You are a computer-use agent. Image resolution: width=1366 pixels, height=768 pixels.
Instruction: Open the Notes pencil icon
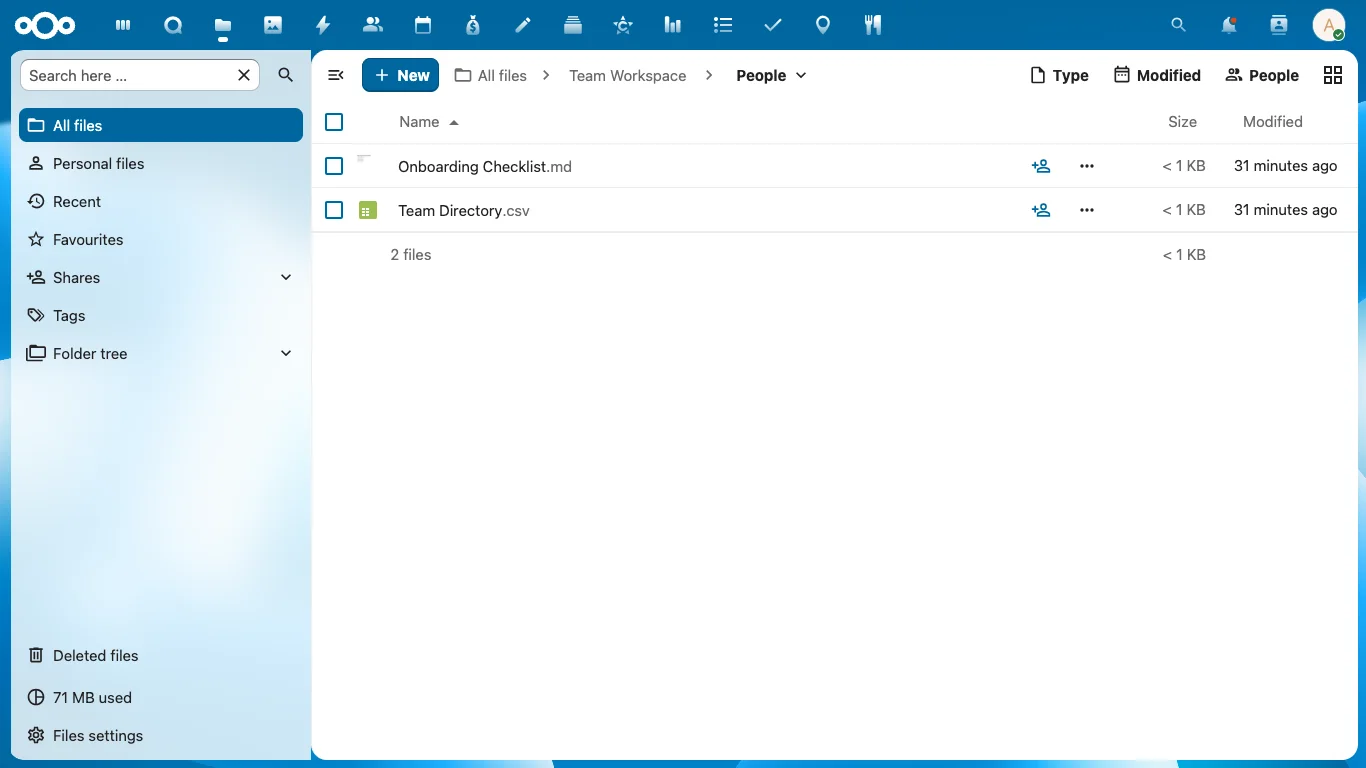coord(523,25)
